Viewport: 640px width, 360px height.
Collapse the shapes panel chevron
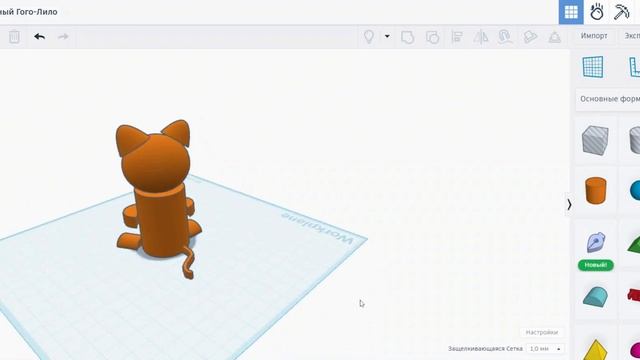pos(569,204)
